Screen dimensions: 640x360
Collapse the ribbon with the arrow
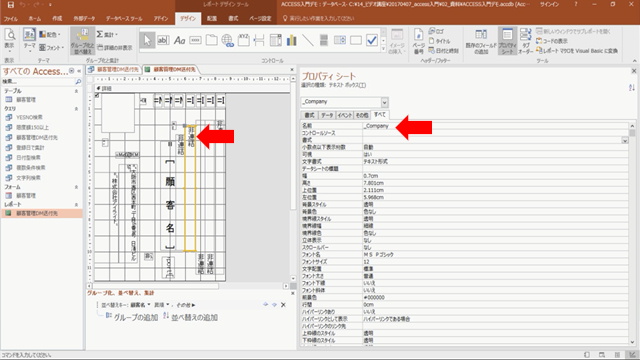634,61
